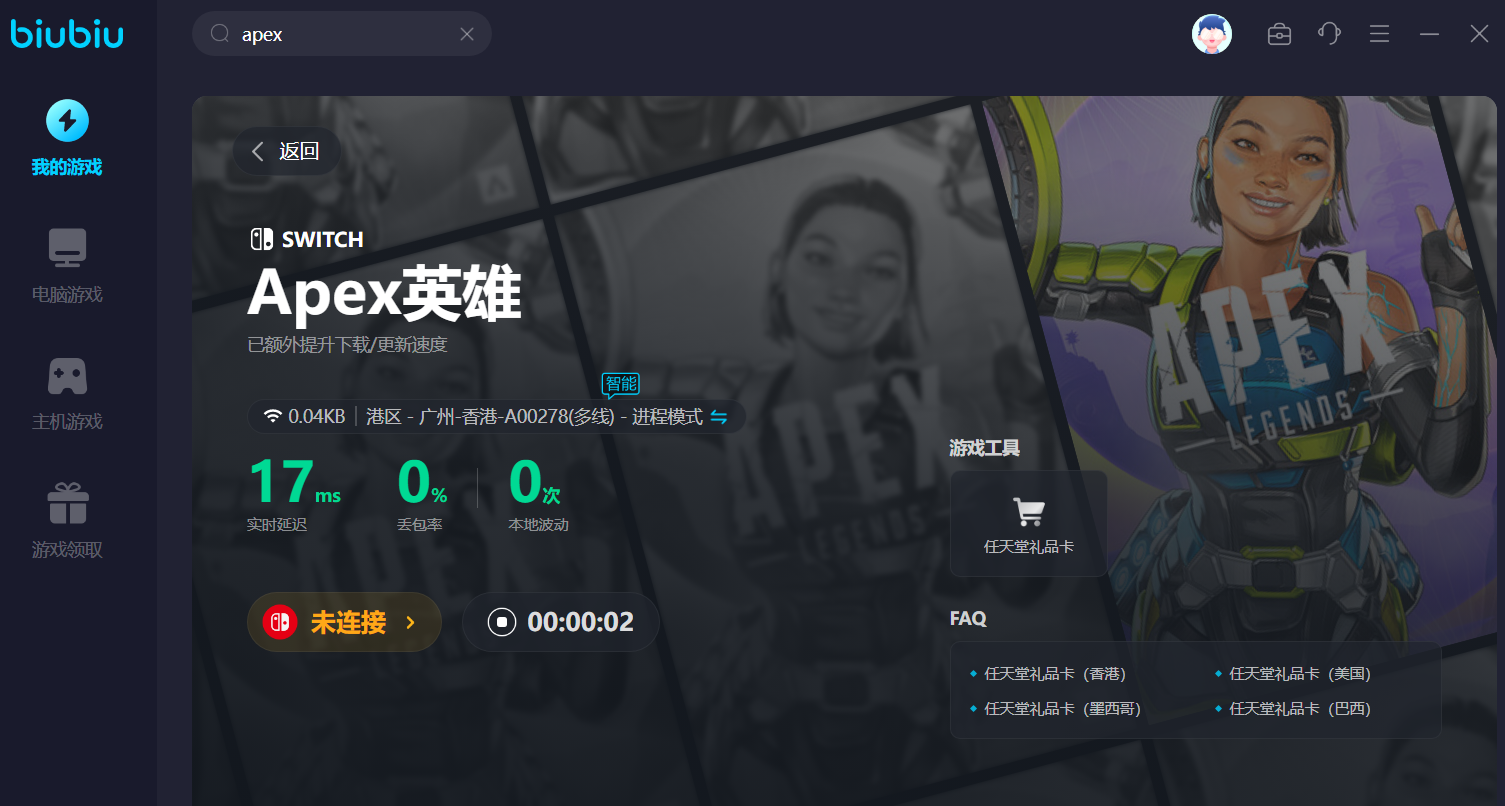Open the 我的游戏 lightning icon

[x=67, y=121]
